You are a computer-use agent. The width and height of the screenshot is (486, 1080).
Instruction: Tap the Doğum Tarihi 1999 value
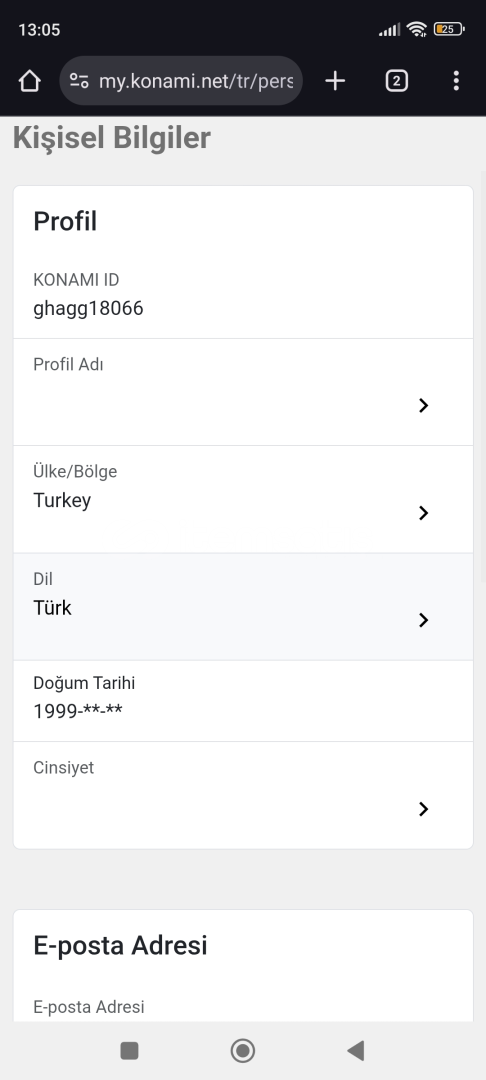78,710
